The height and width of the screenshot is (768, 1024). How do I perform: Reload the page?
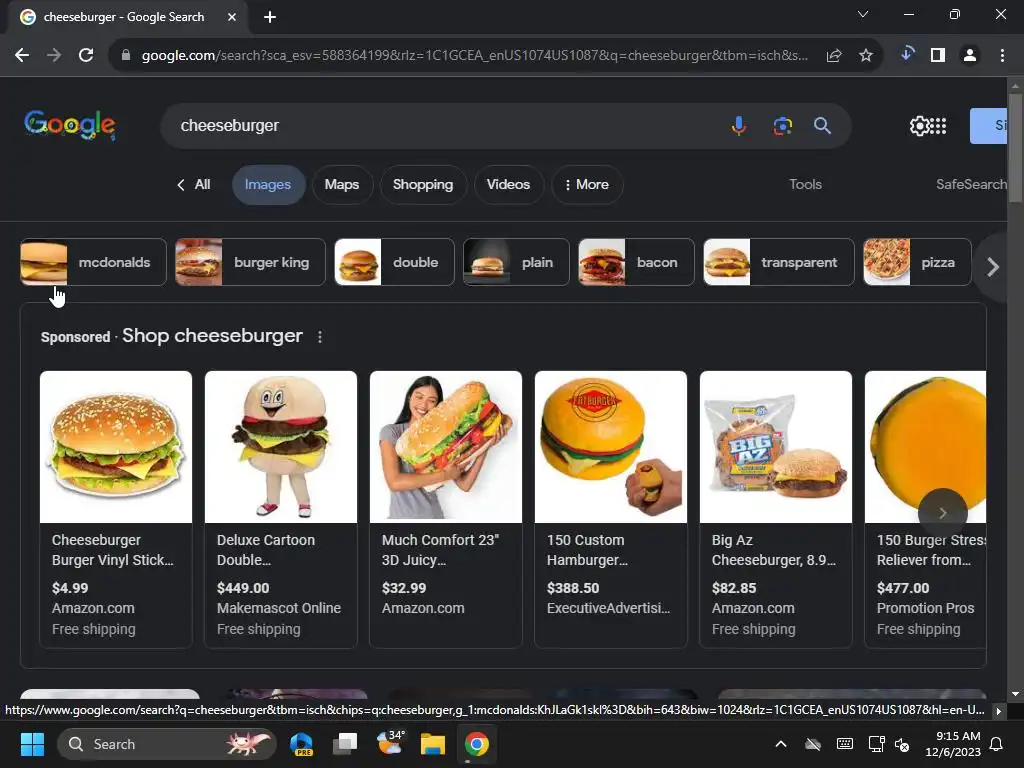pos(86,56)
